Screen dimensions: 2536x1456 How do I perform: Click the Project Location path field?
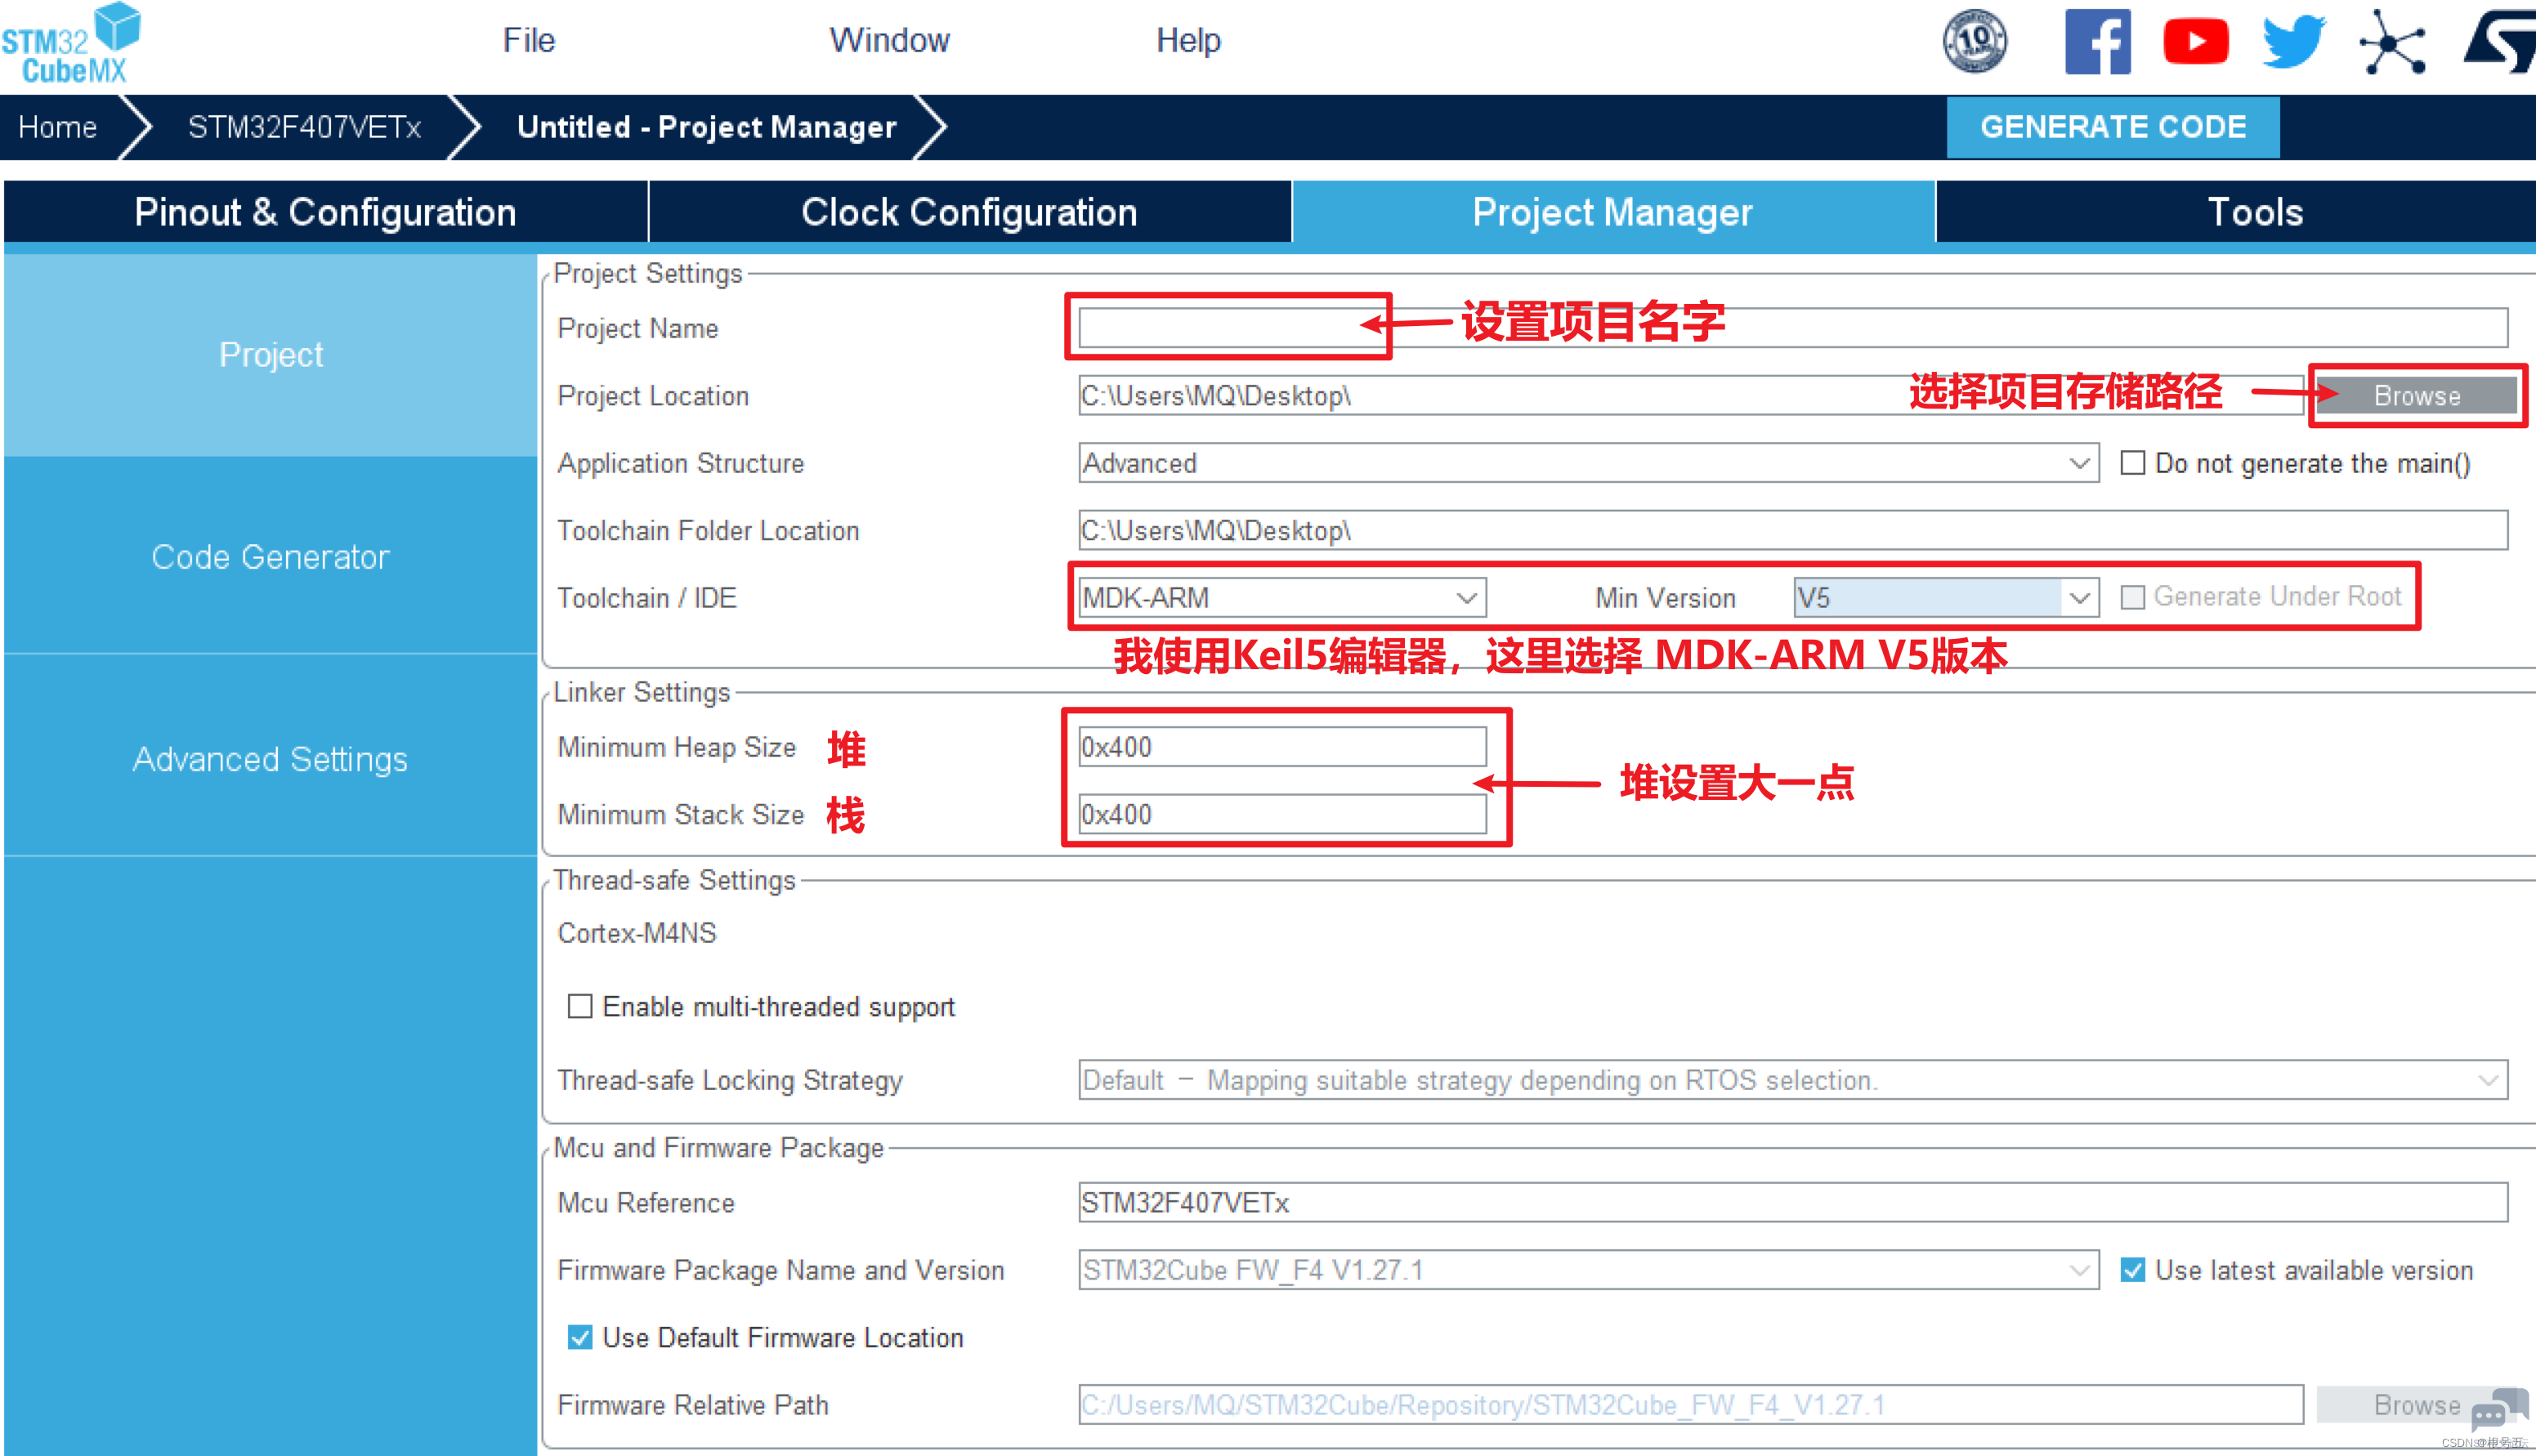1692,396
